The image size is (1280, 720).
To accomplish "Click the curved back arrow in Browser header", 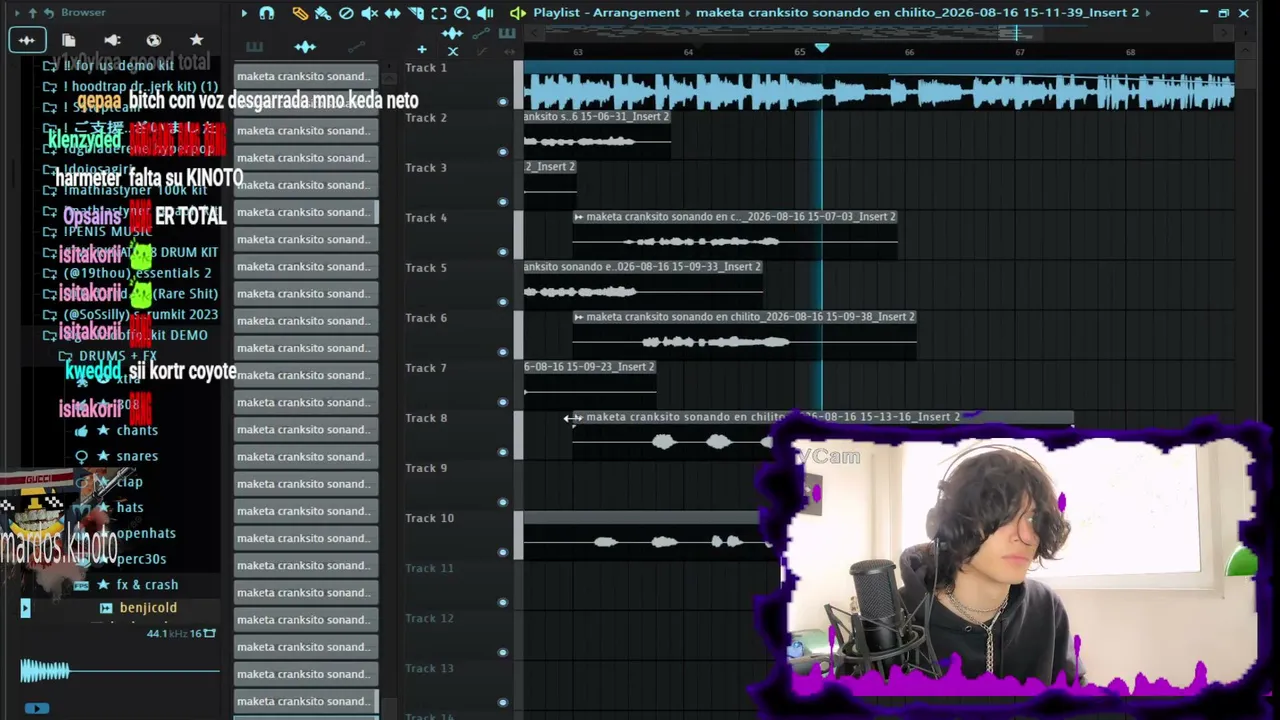I will pos(49,13).
